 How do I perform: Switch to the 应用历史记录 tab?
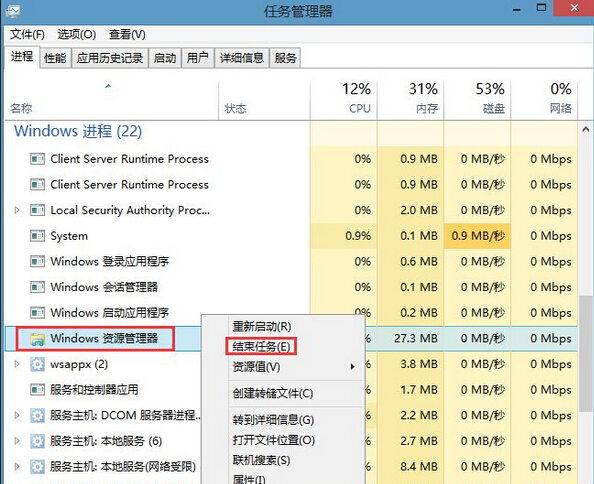pyautogui.click(x=110, y=58)
